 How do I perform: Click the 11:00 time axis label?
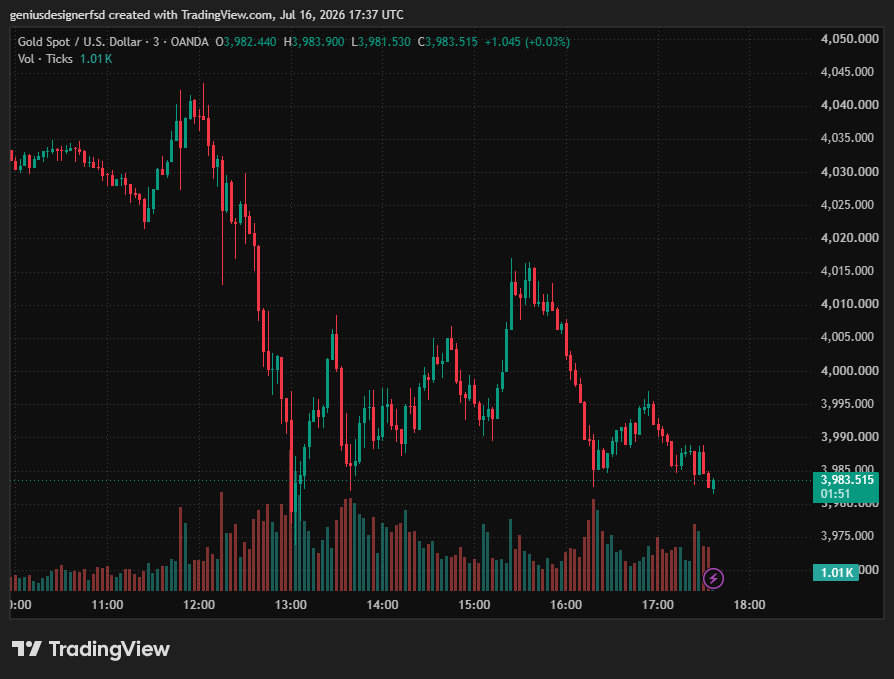coord(107,605)
